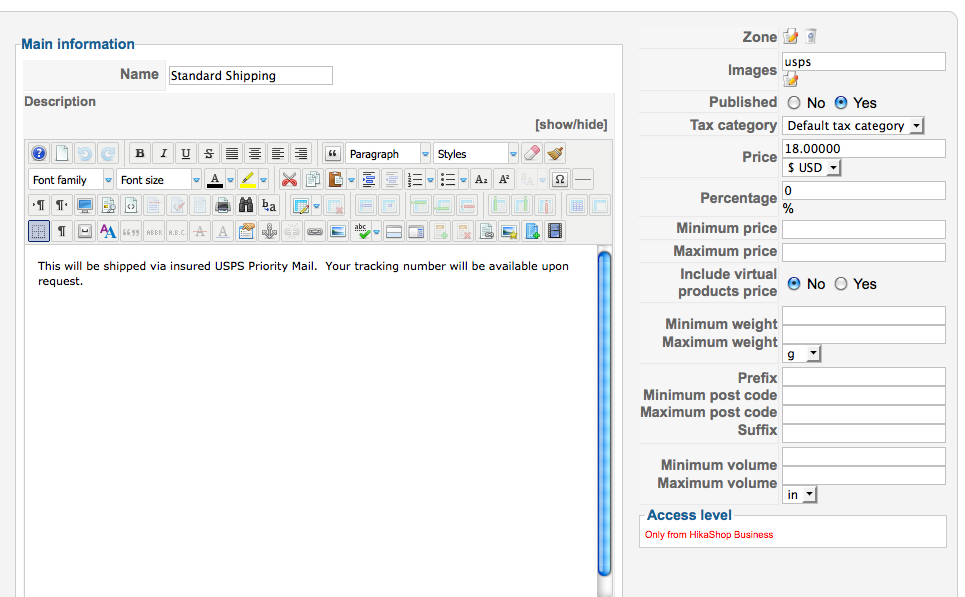965x597 pixels.
Task: Click the show/hide editor link
Action: 571,124
